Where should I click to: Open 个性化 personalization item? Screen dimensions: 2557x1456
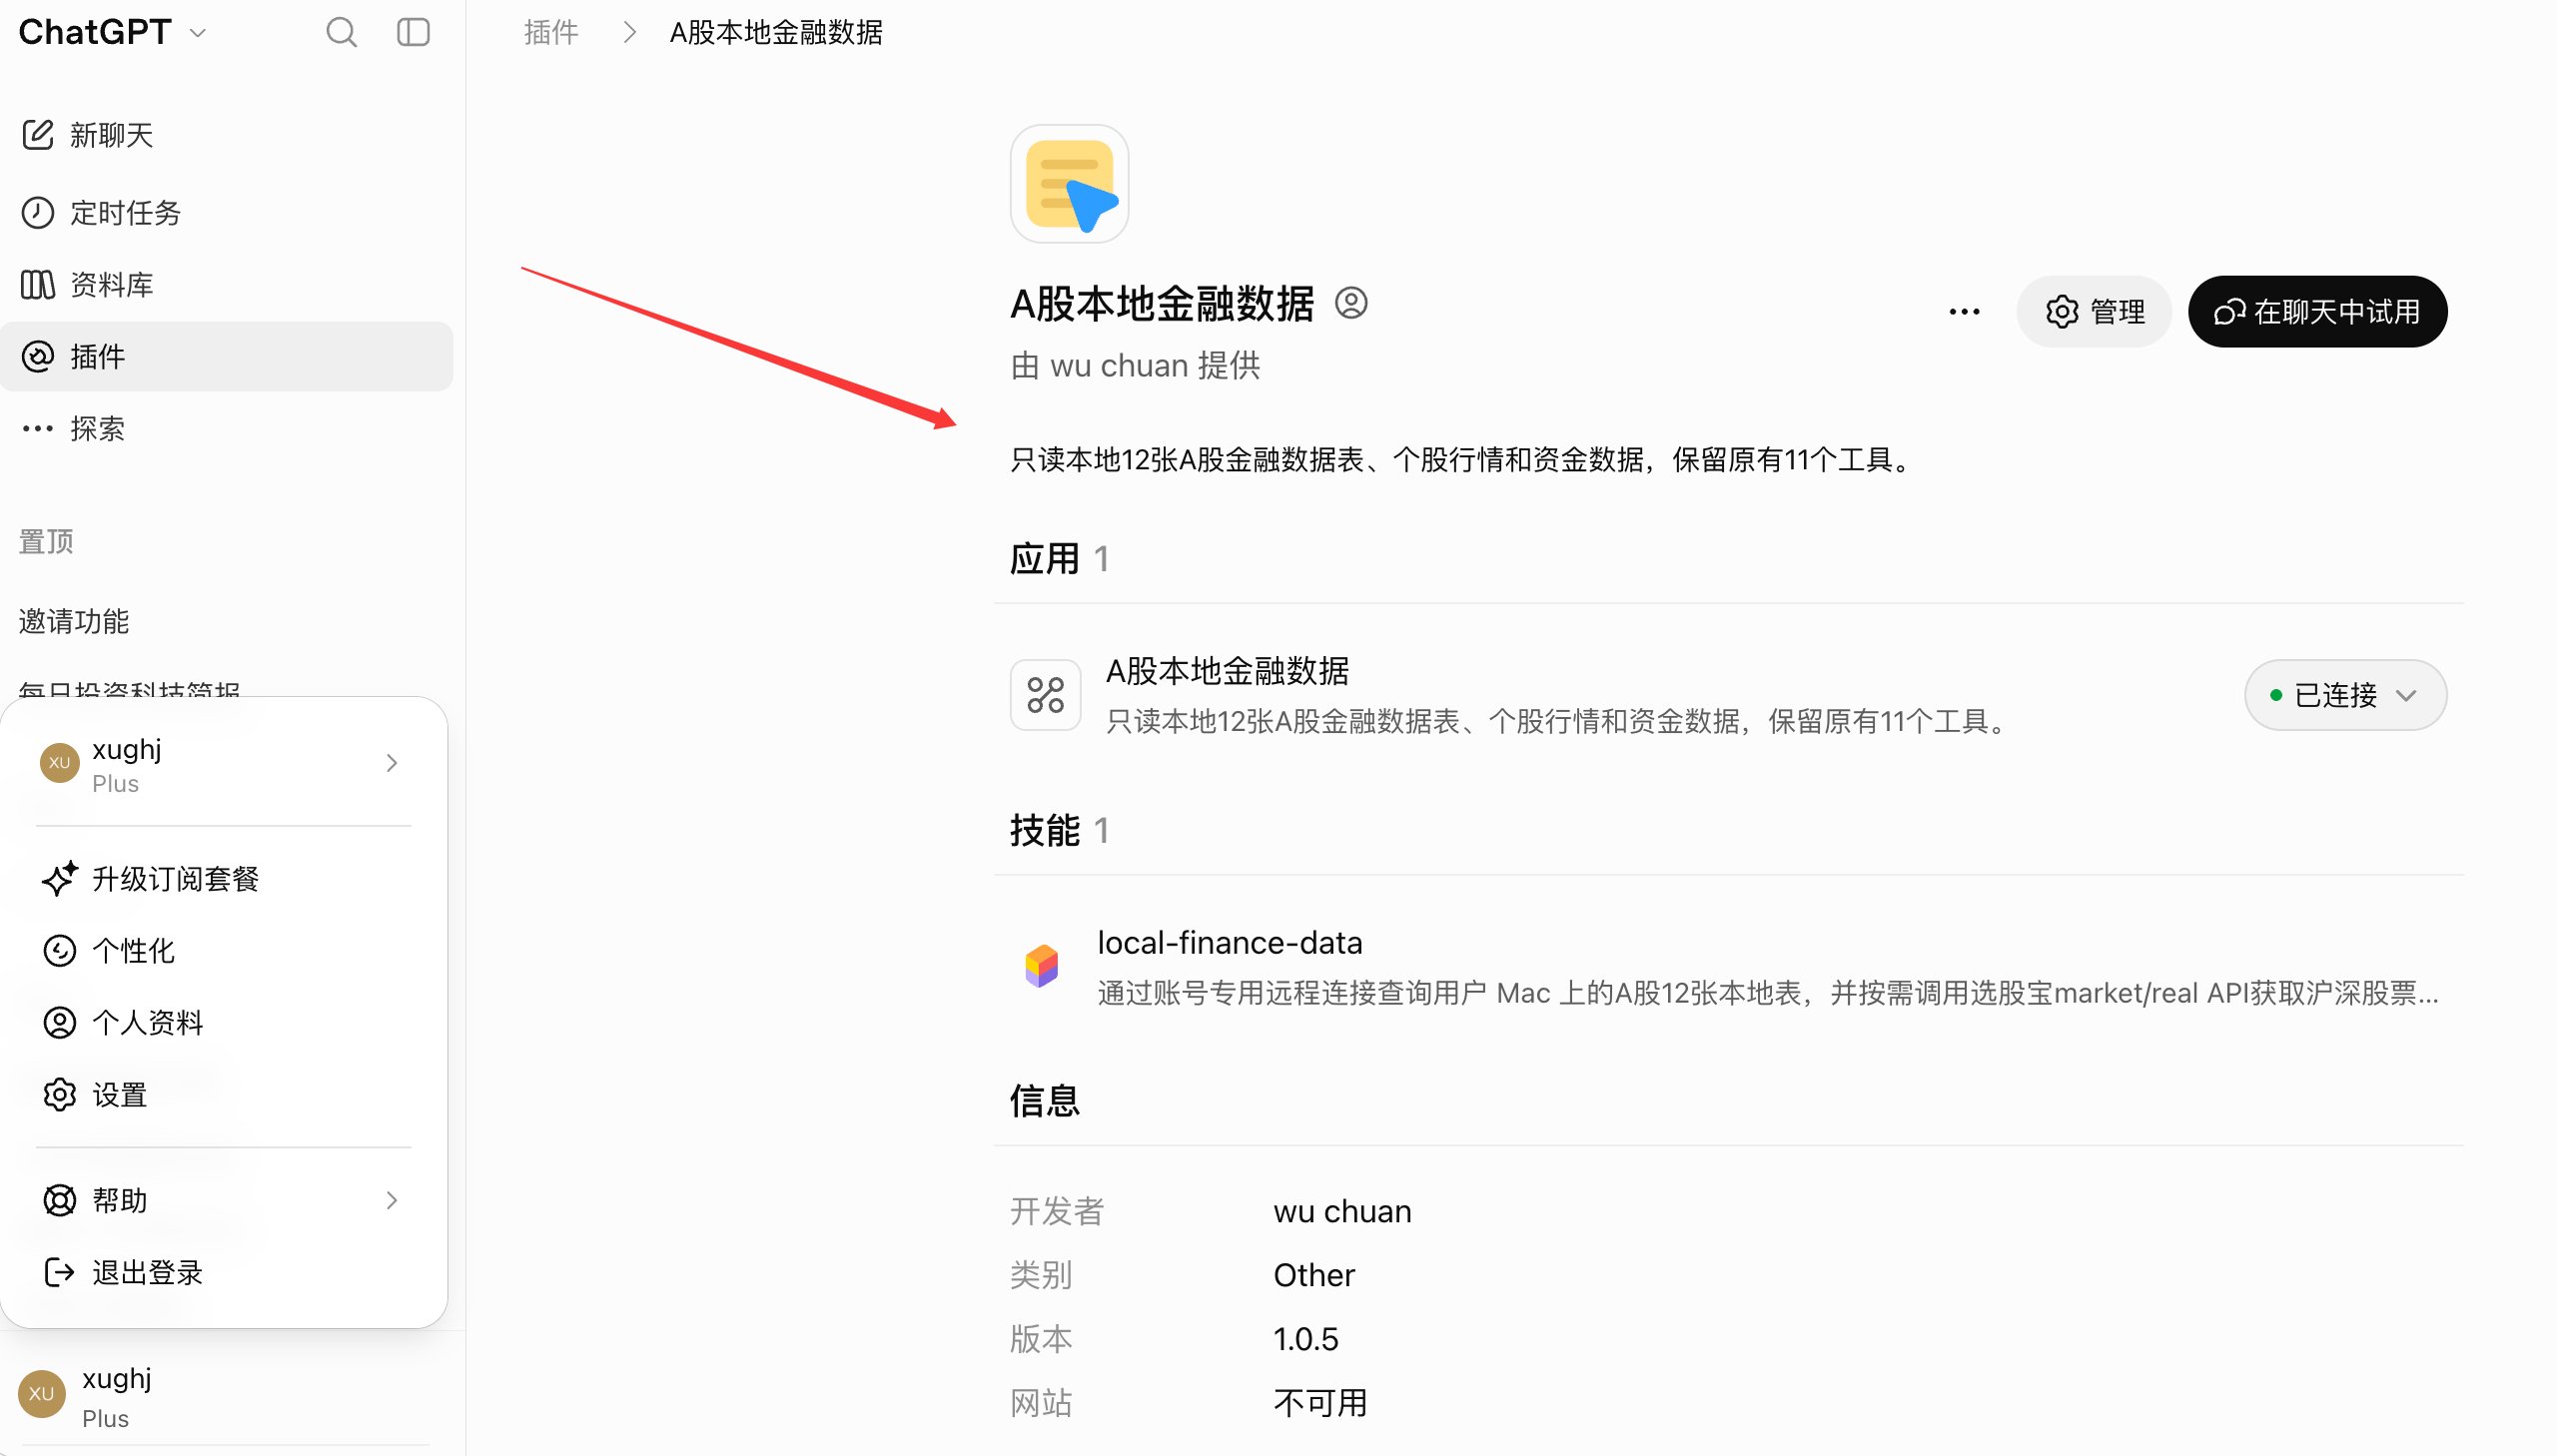[x=225, y=951]
